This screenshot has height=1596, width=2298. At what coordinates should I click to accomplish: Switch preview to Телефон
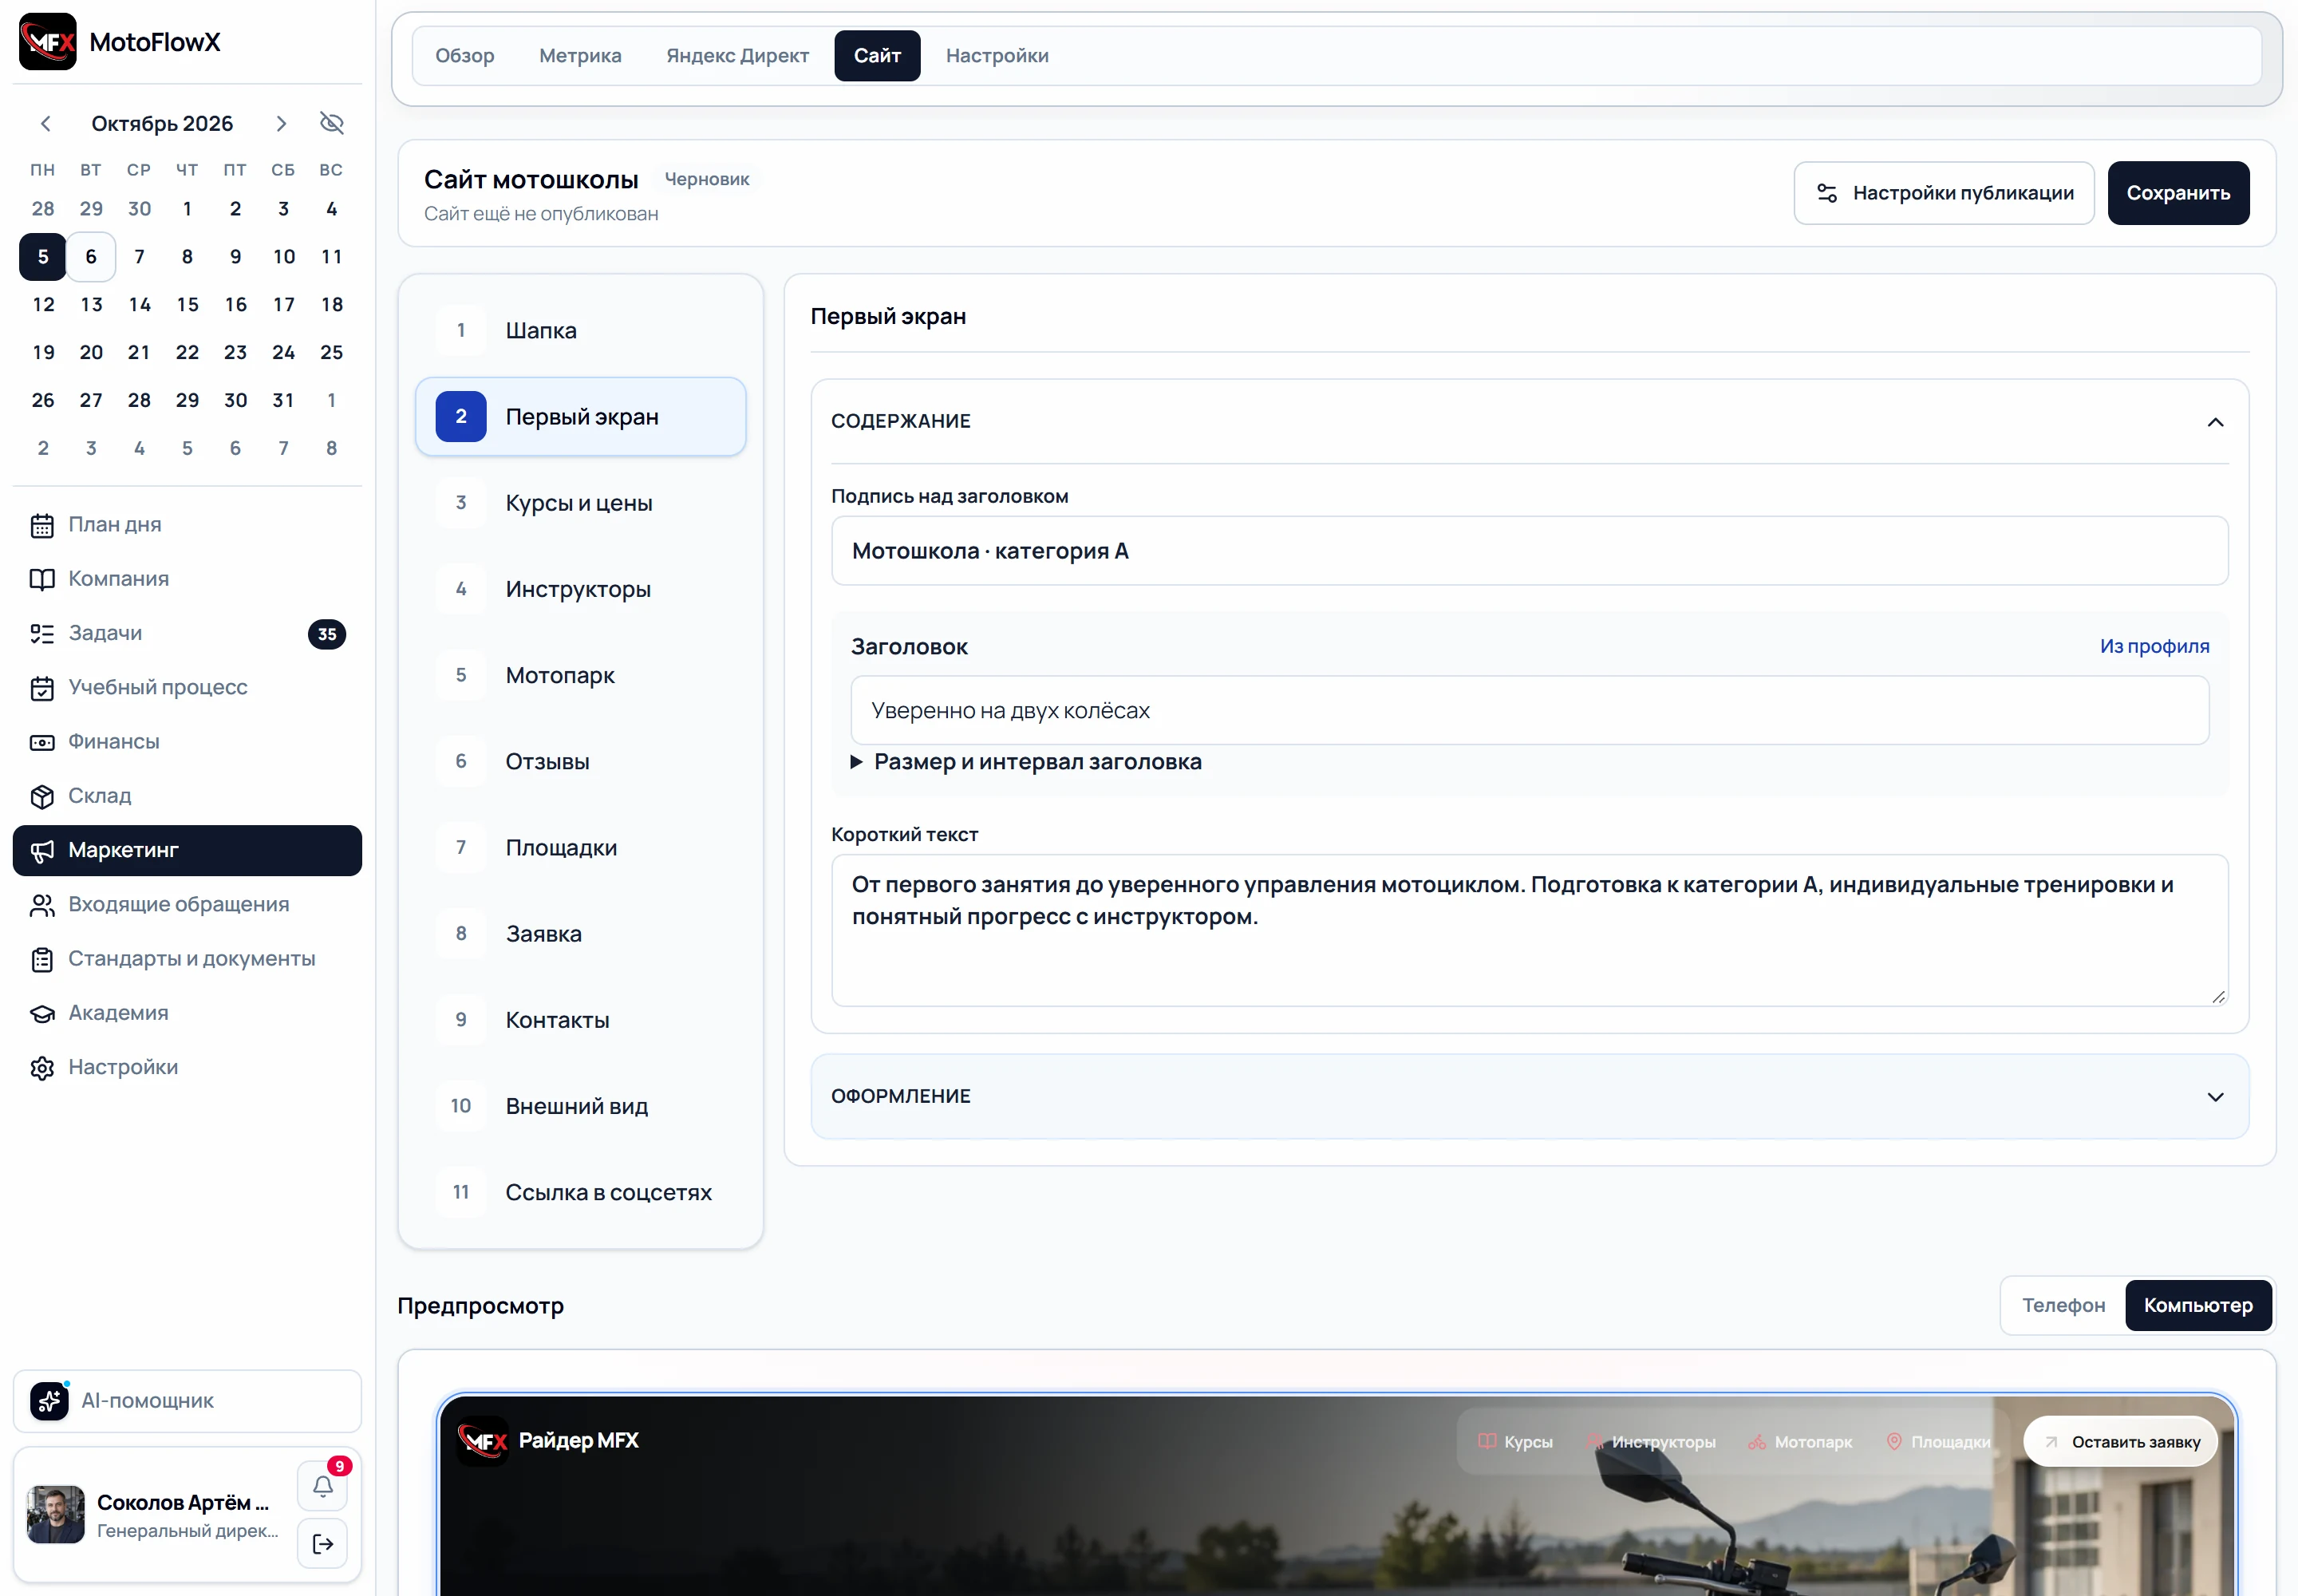point(2063,1305)
